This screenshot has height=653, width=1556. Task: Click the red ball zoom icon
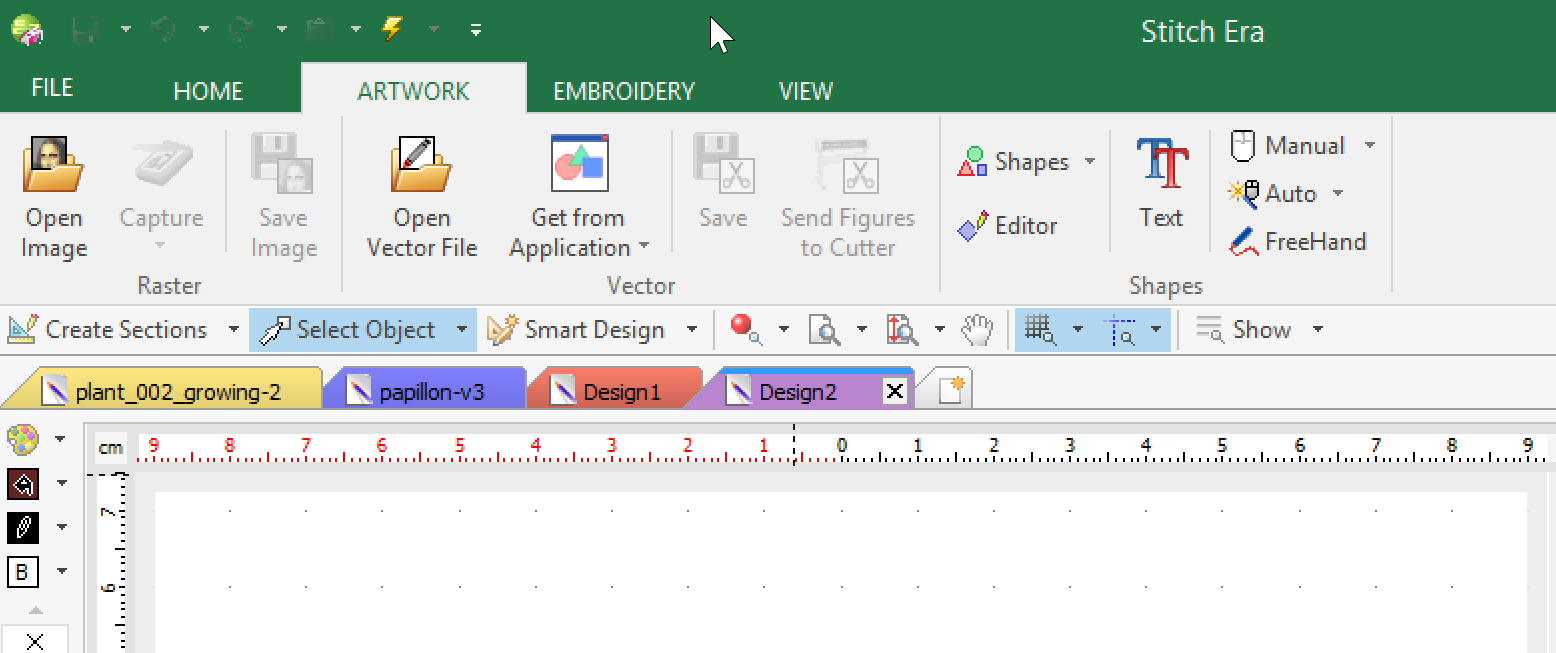point(745,329)
